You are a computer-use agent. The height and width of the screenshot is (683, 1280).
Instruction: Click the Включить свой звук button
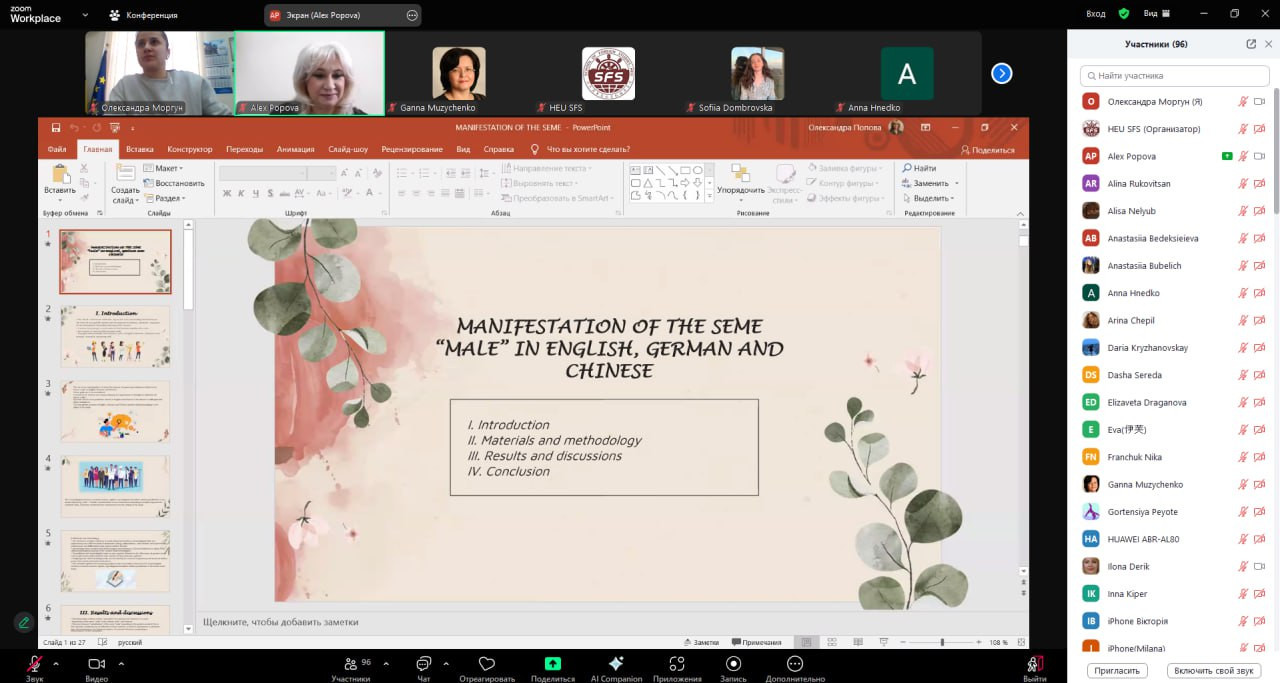(x=1214, y=671)
